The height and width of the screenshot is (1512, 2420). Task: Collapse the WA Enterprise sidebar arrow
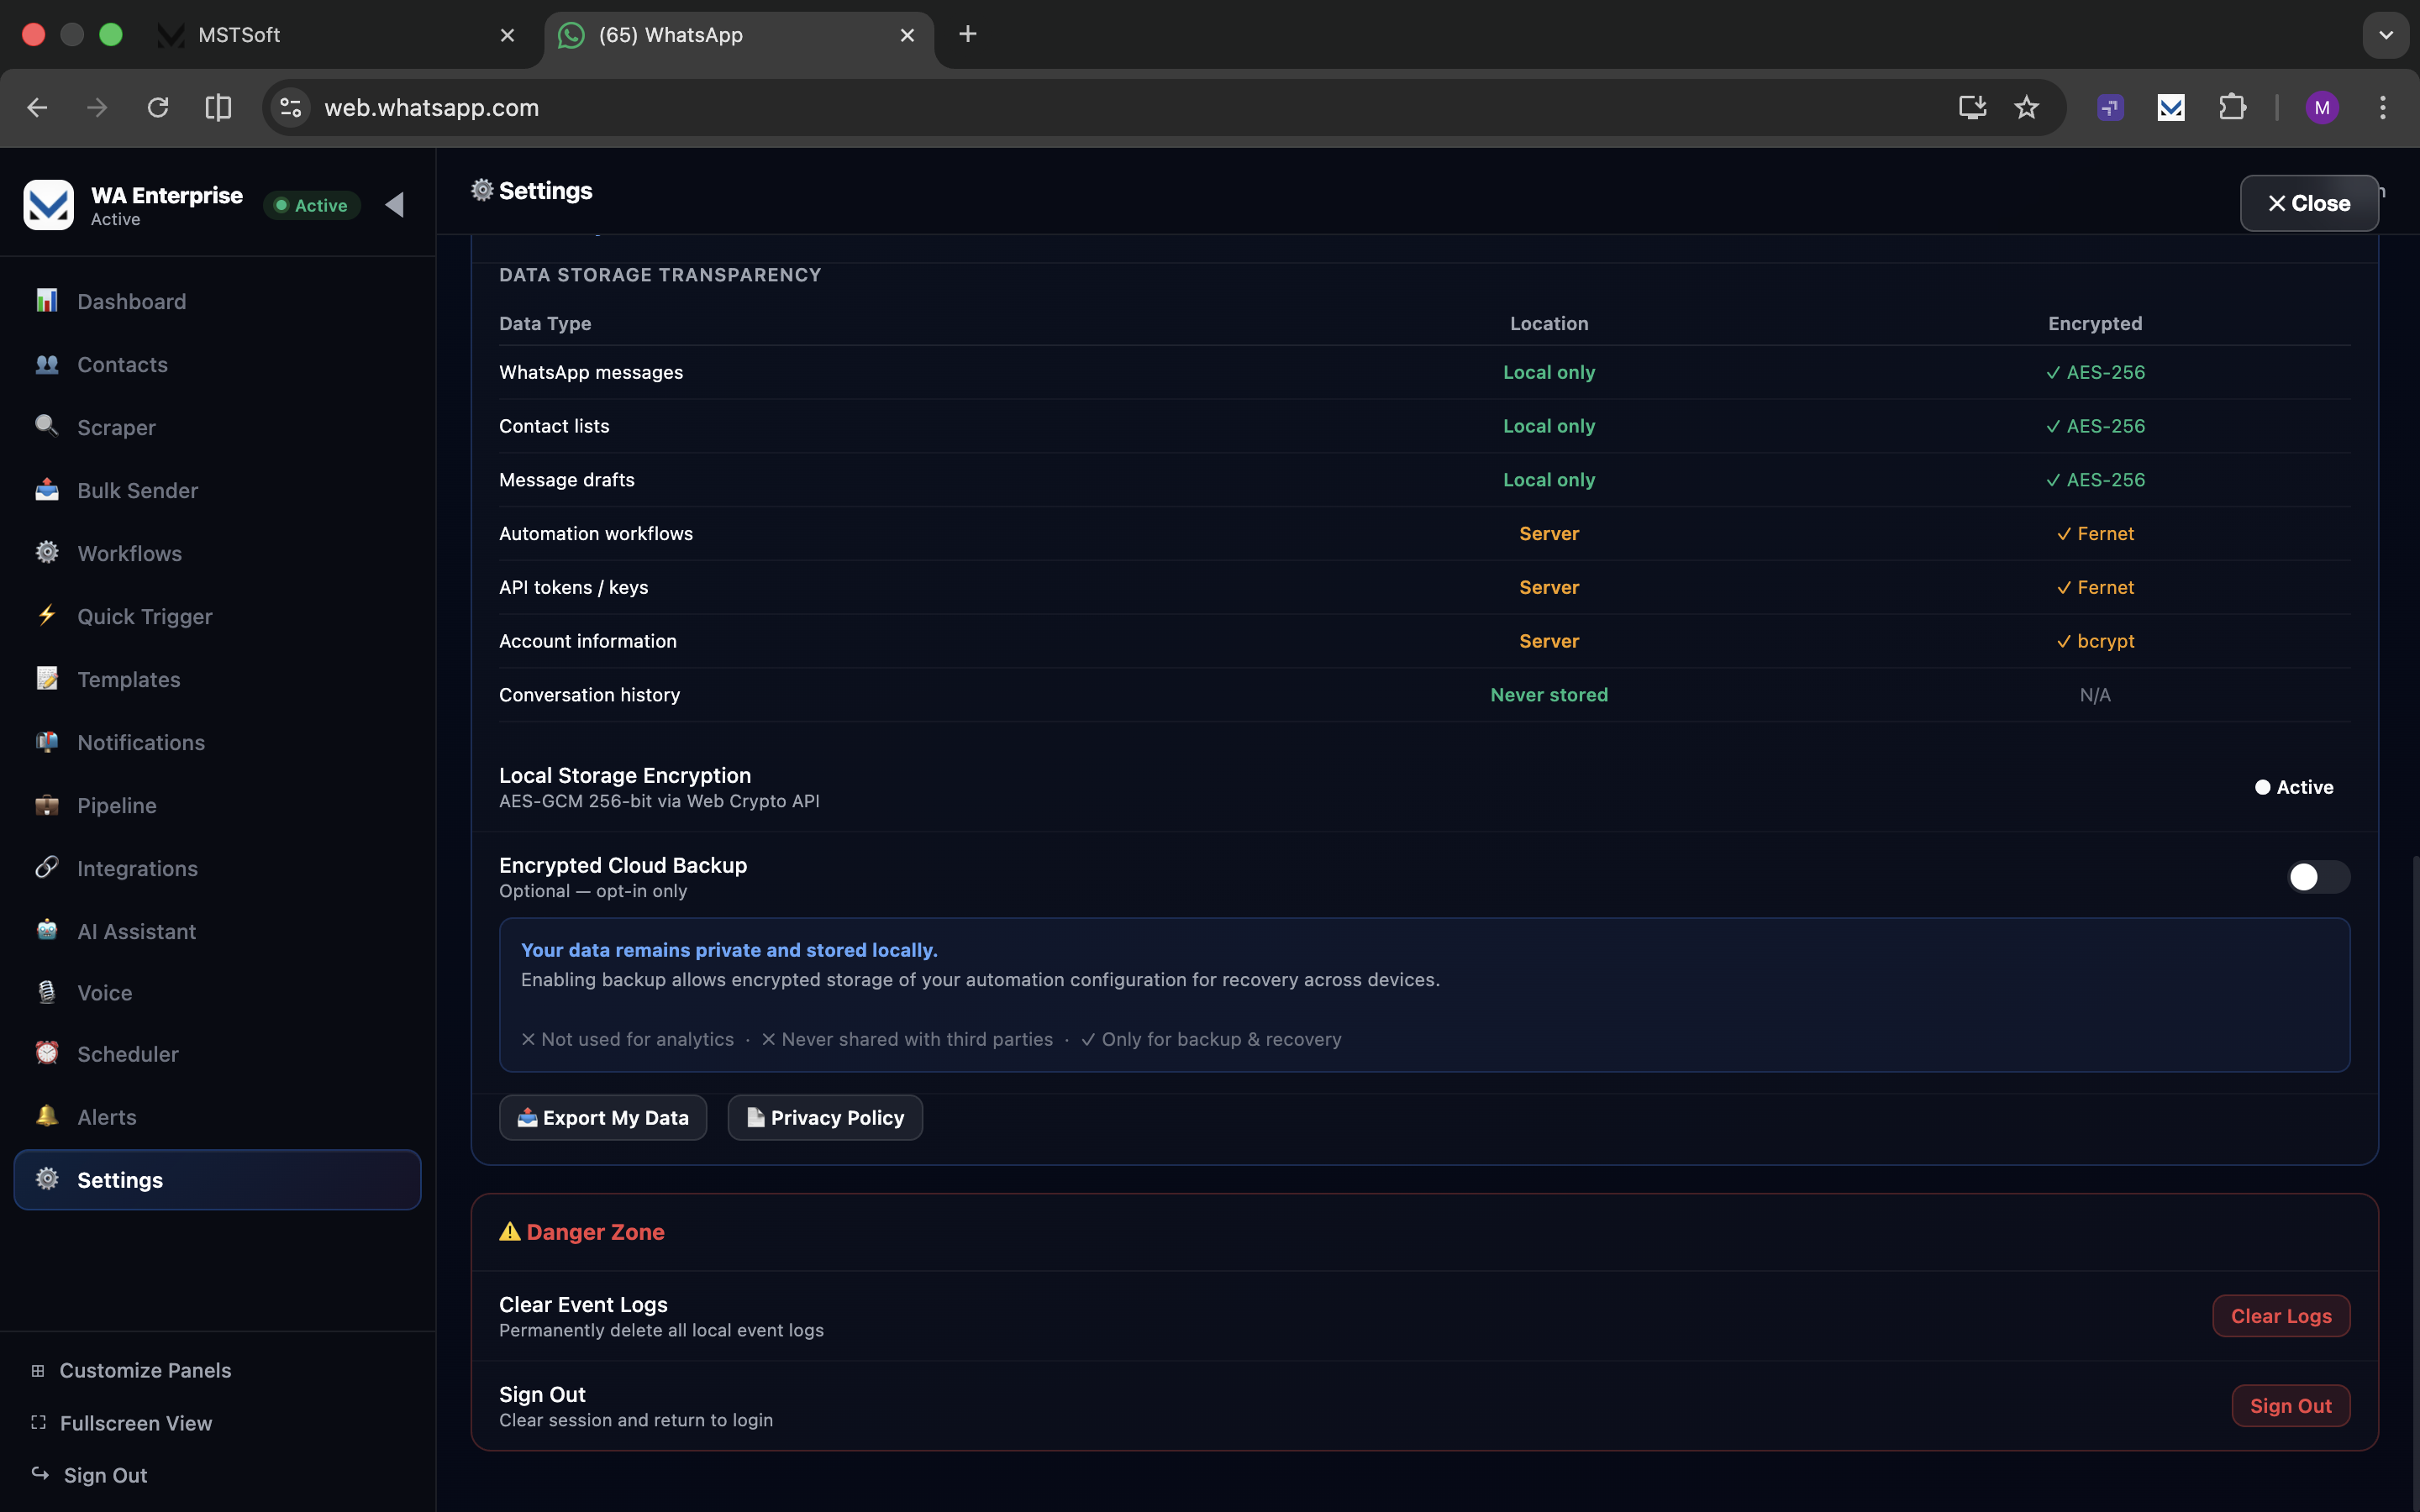coord(395,205)
